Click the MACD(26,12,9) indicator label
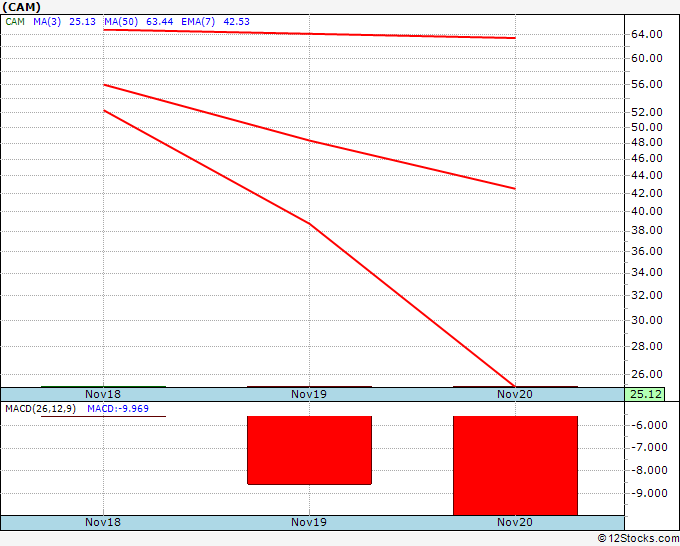The image size is (680, 546). click(40, 409)
